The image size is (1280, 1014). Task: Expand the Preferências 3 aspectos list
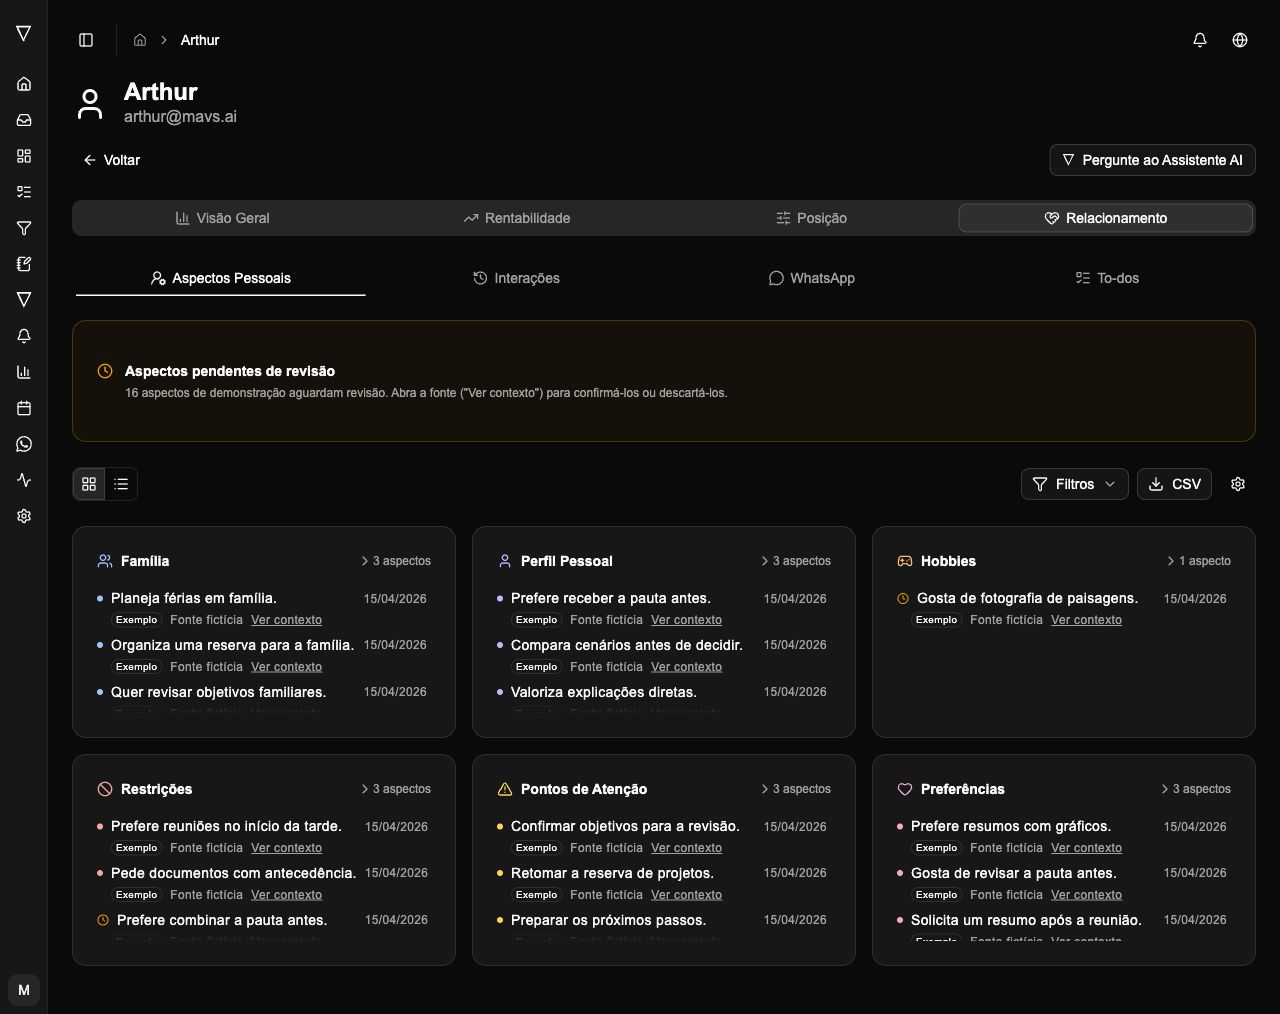[x=1196, y=789]
